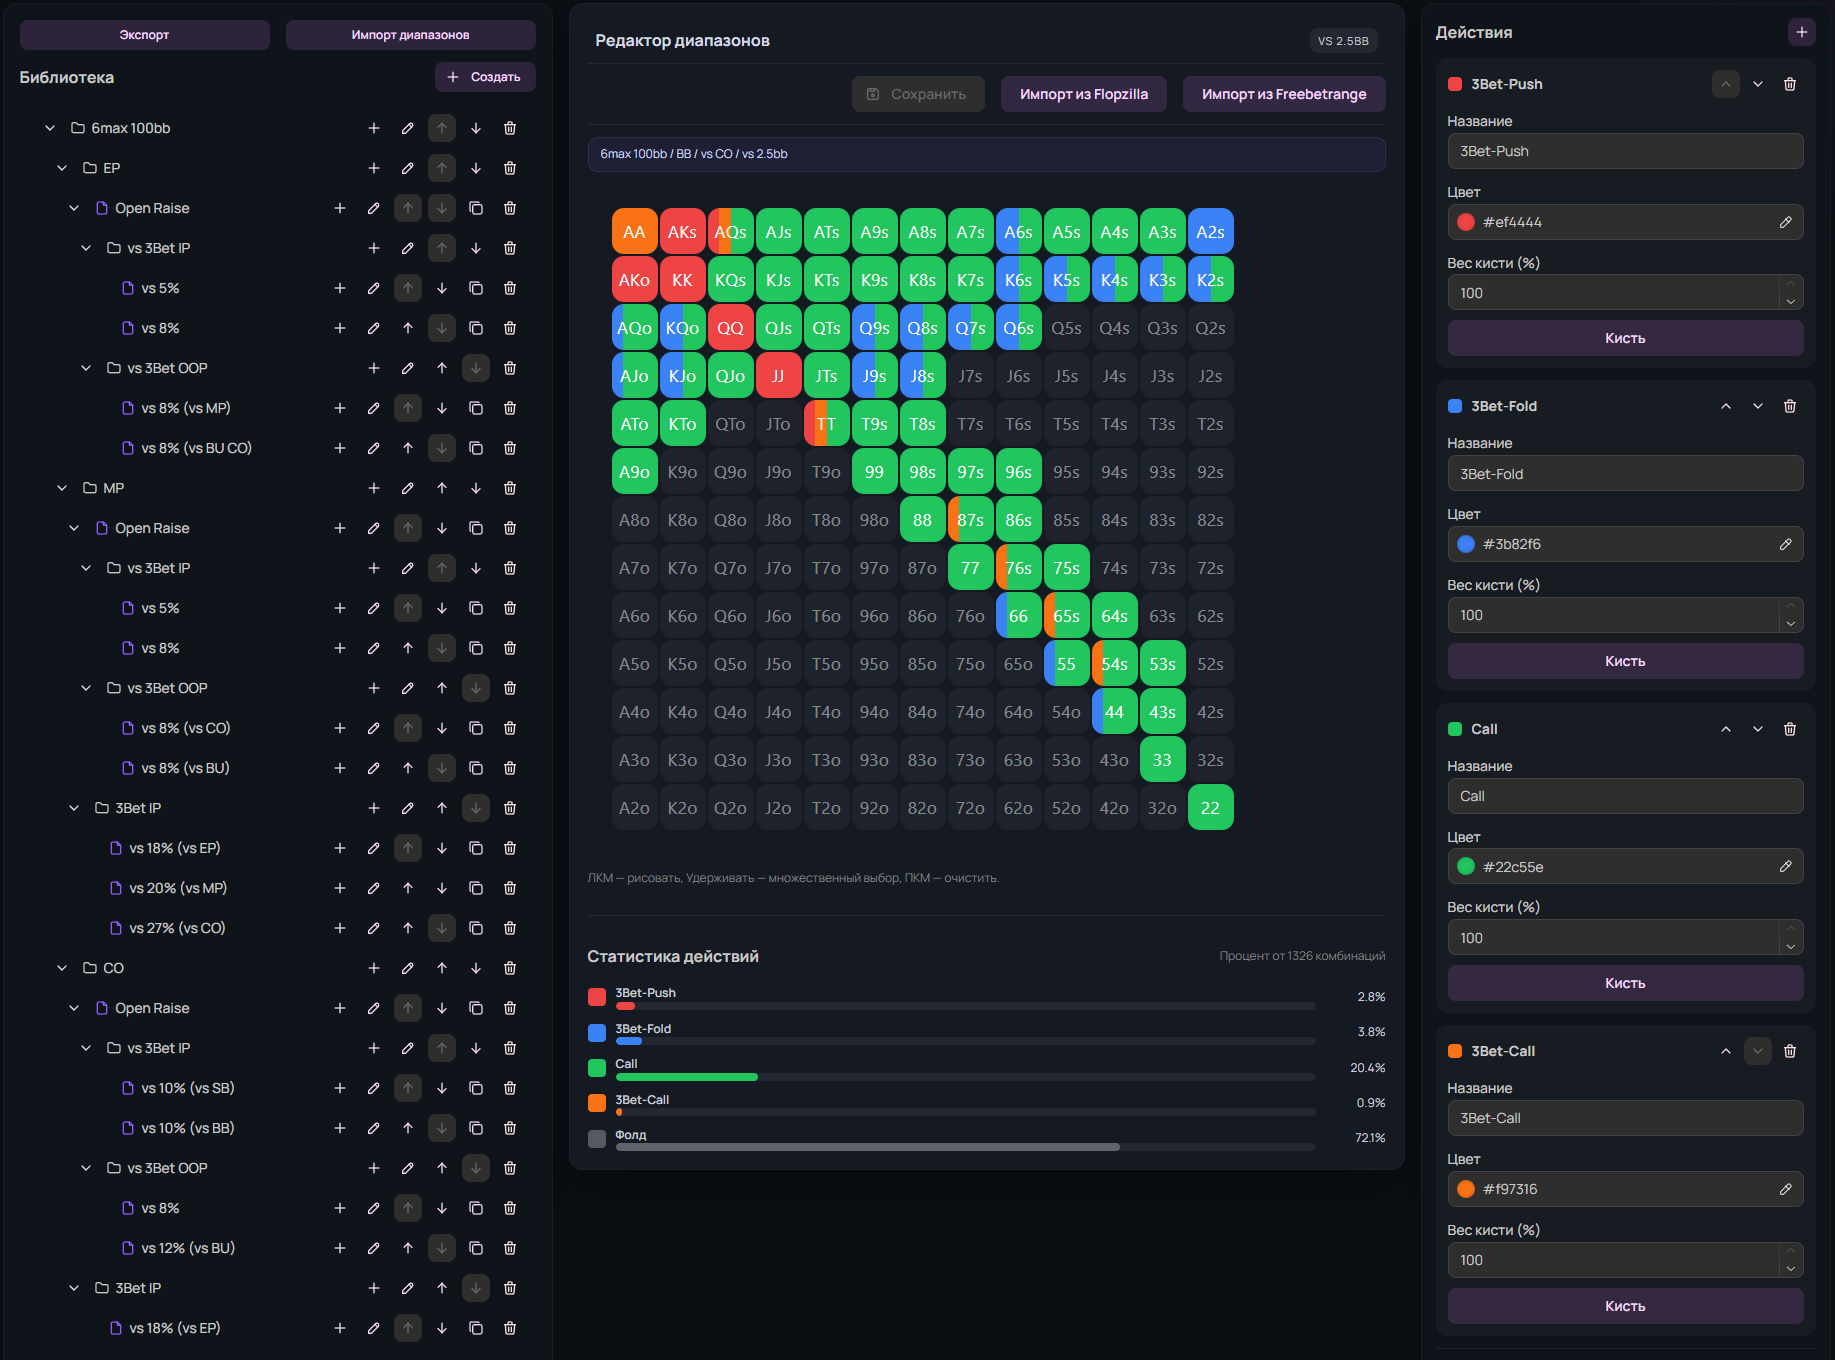
Task: Toggle the 72o hand cell in the matrix
Action: [970, 808]
